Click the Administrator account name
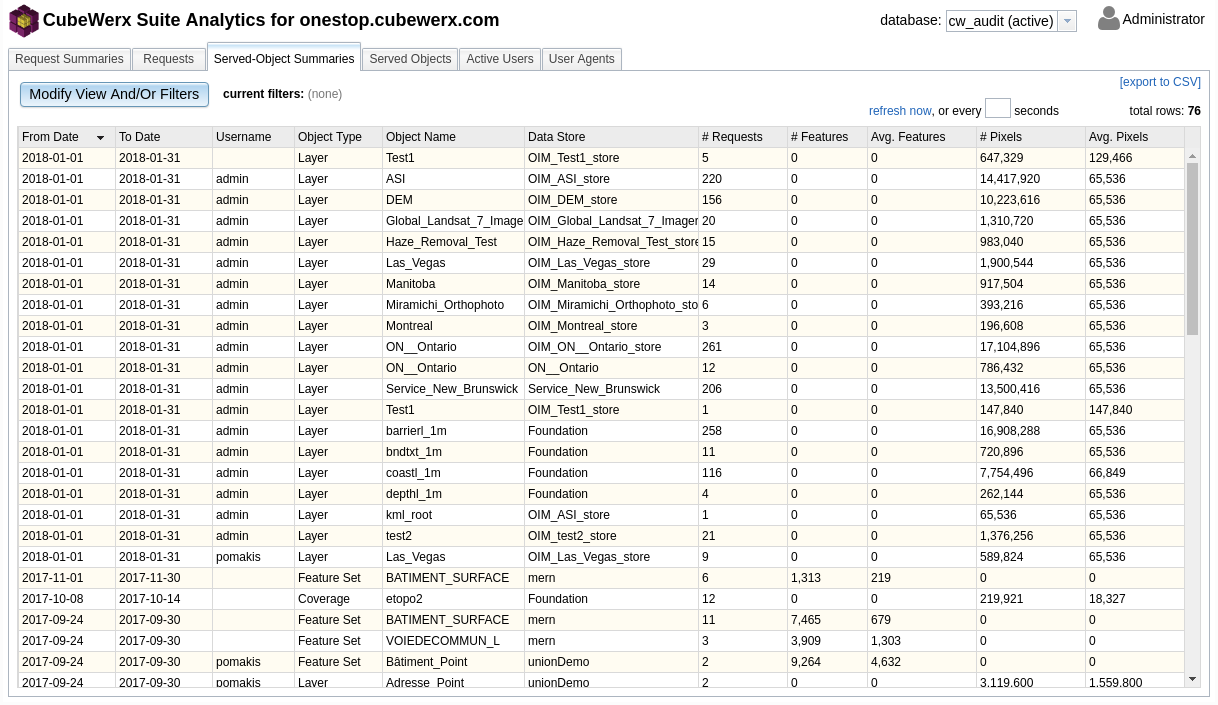Screen dimensions: 1218x705 tap(1163, 19)
